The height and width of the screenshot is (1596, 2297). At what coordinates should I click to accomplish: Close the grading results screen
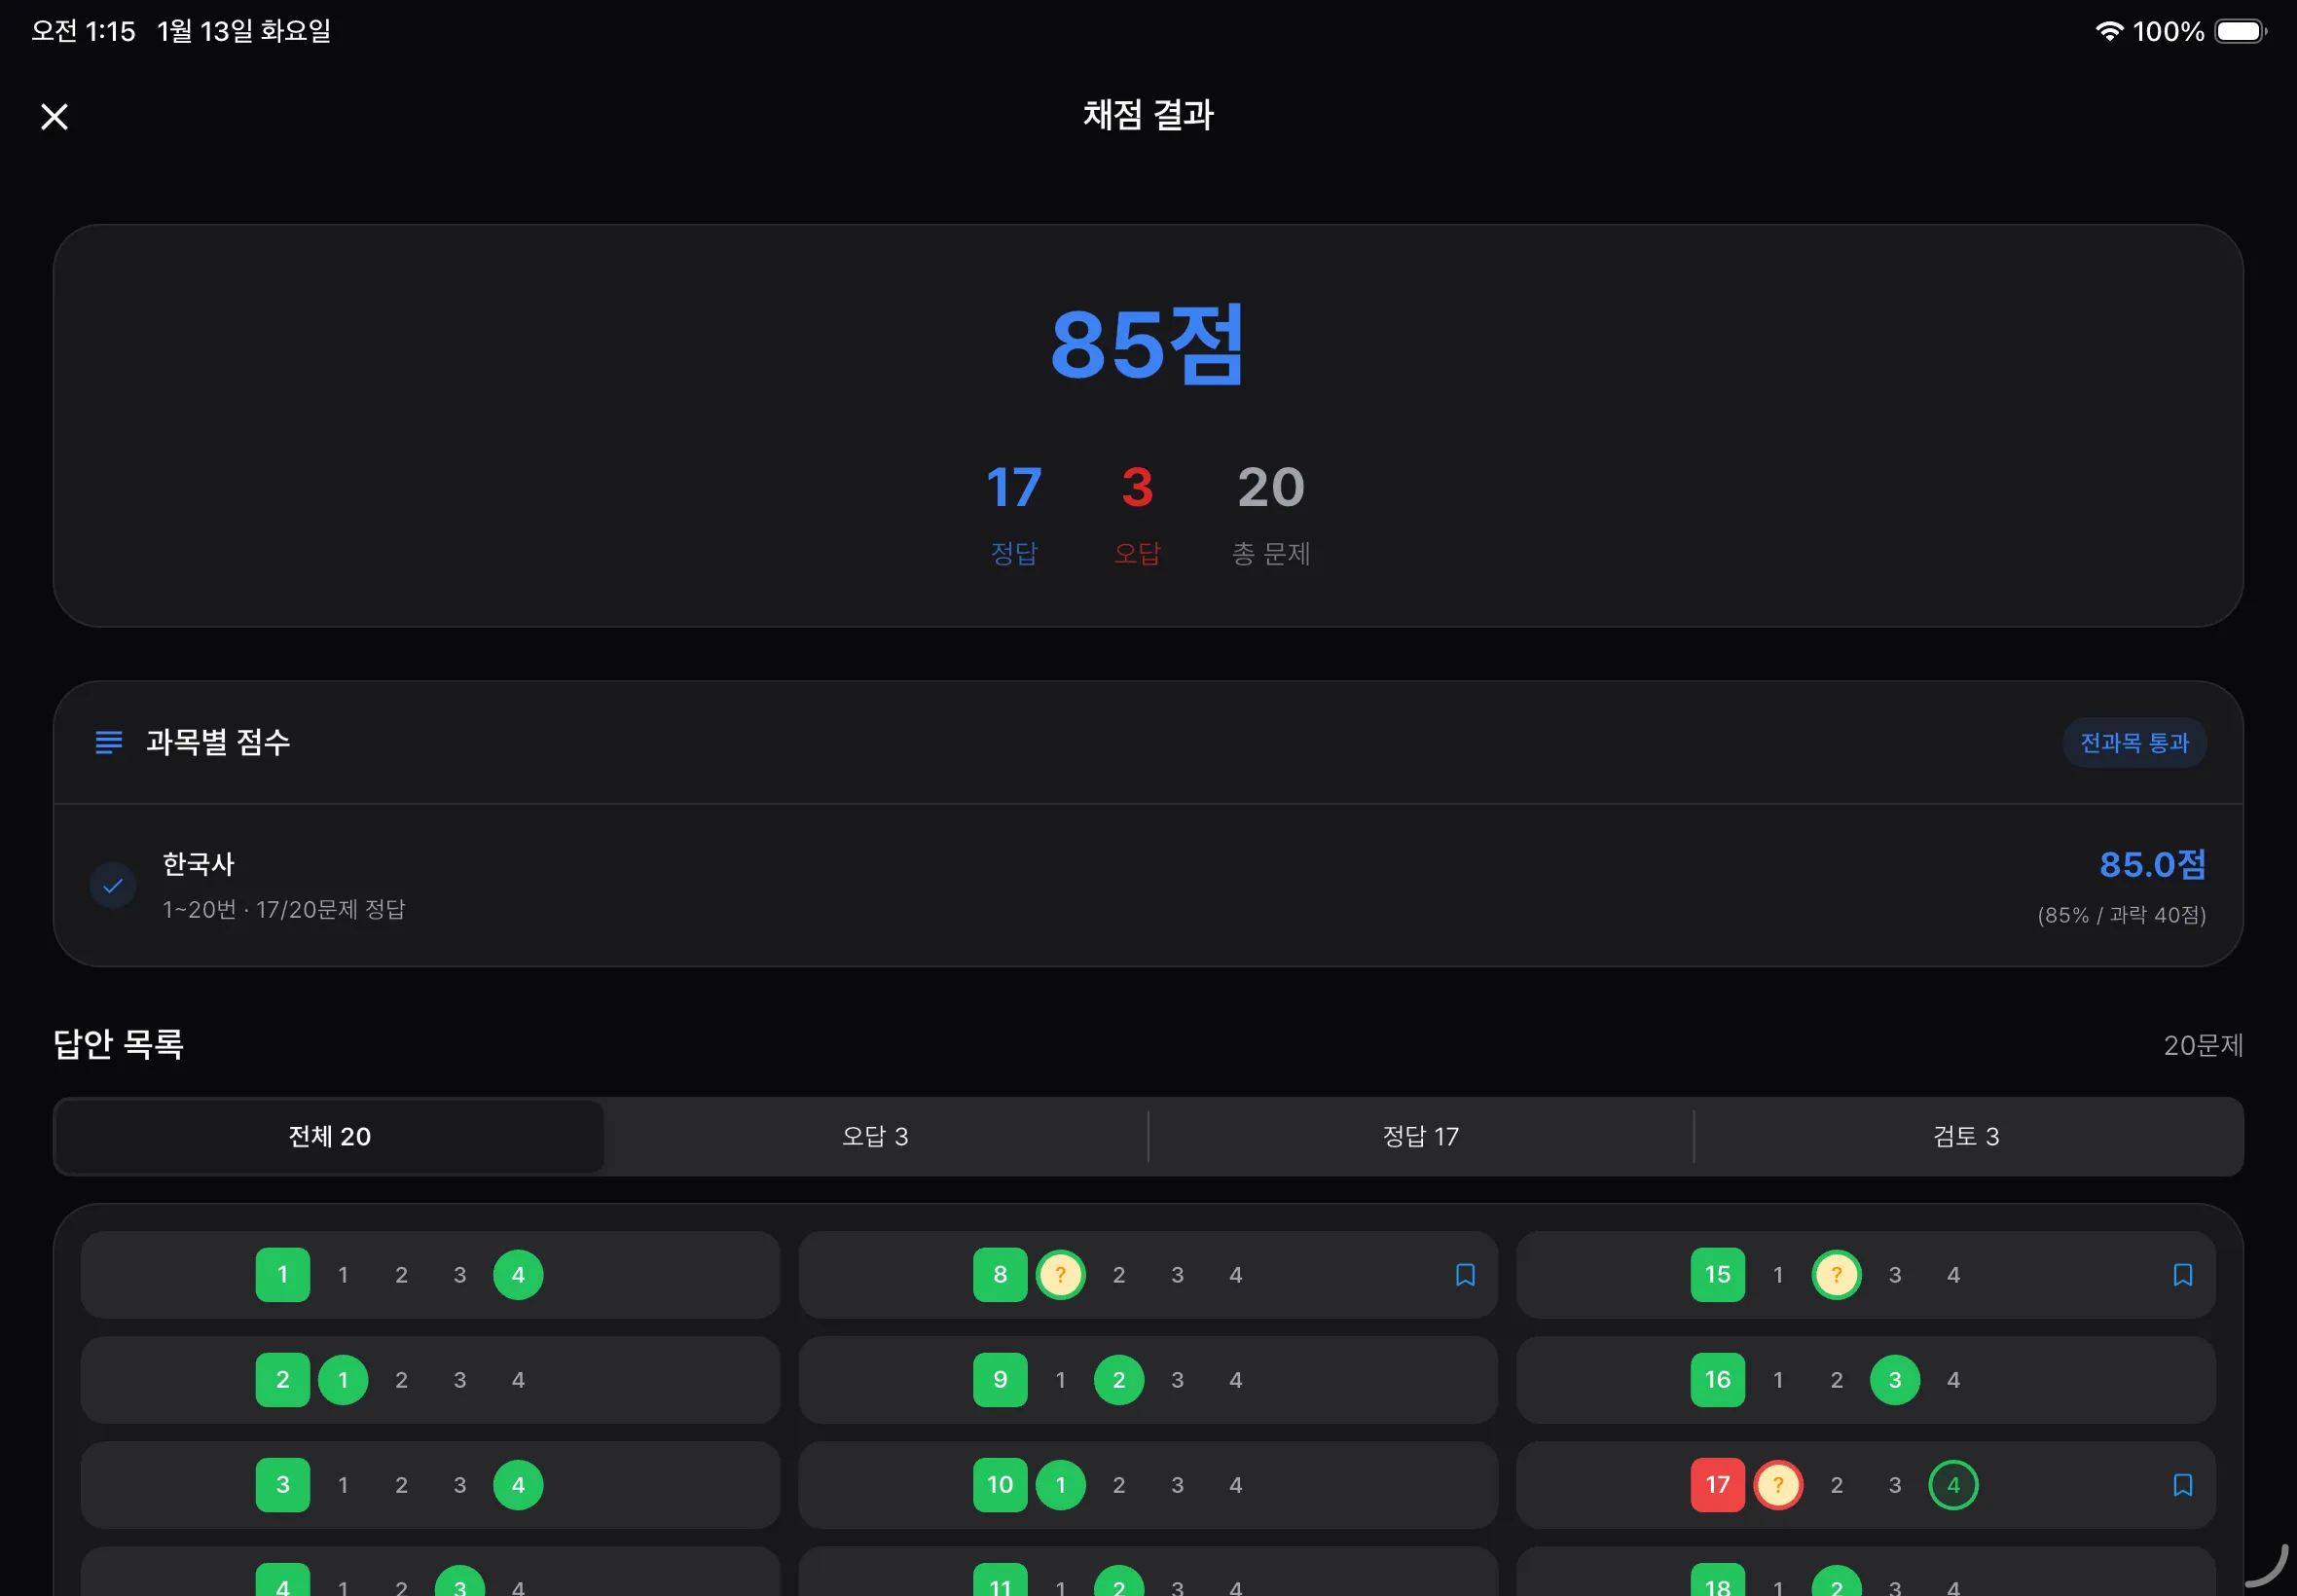pyautogui.click(x=54, y=117)
